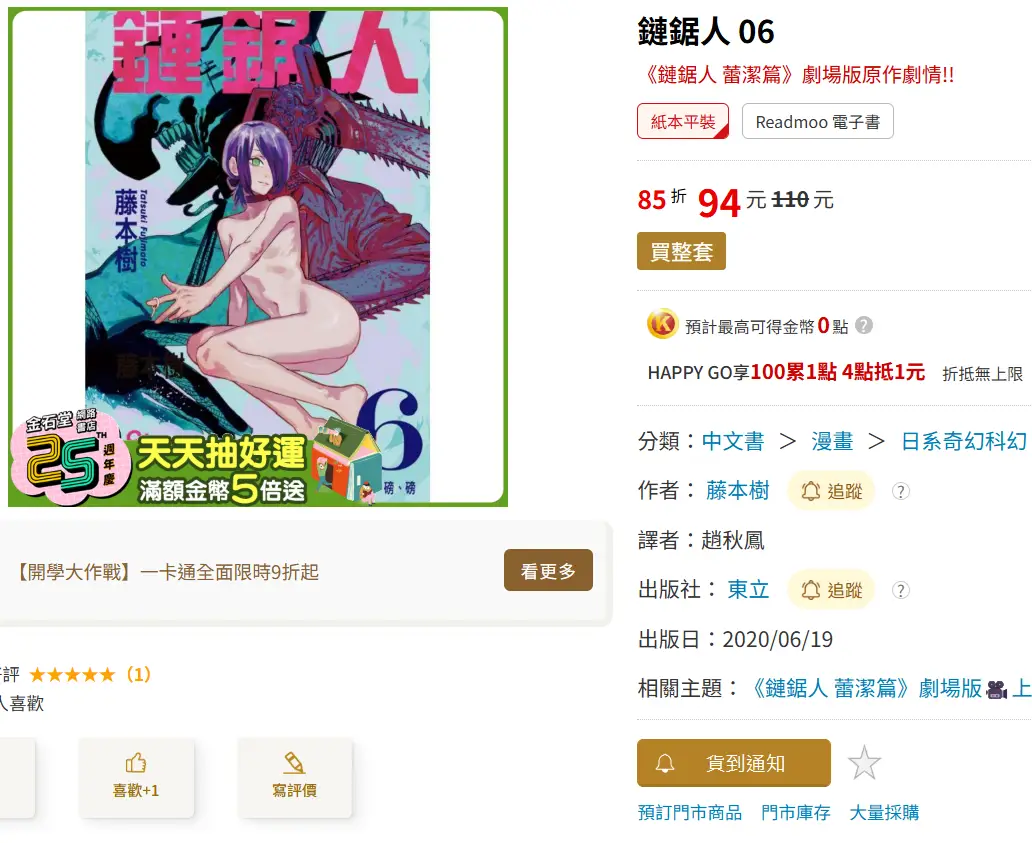Switch to Readmoo 電子書 format
The image size is (1032, 843).
[817, 121]
